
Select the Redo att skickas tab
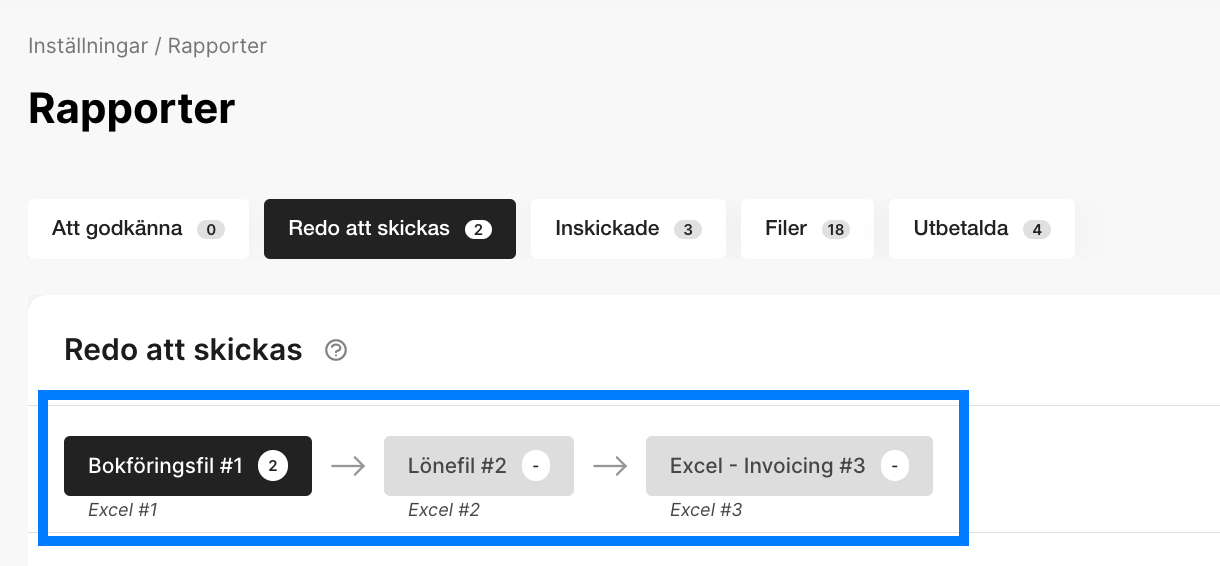[389, 229]
